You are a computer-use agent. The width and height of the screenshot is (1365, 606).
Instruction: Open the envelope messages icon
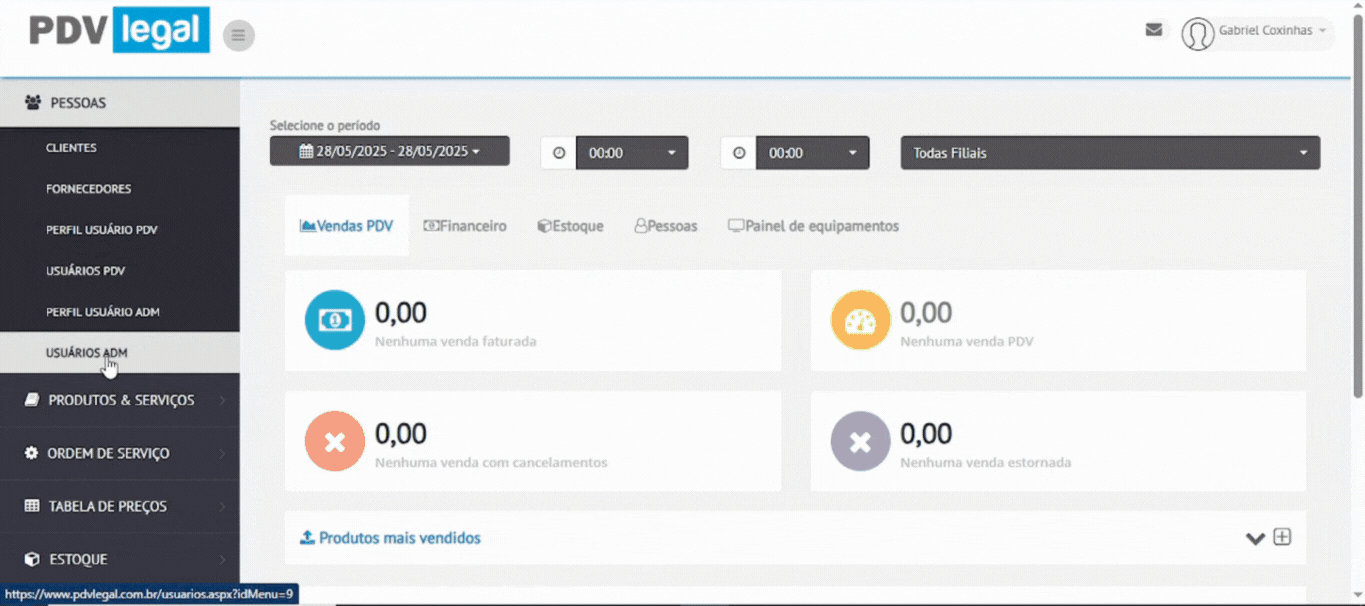click(1153, 30)
